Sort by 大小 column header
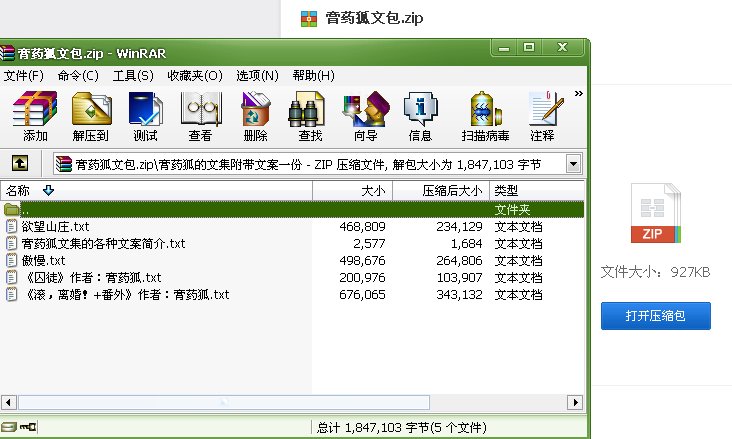The width and height of the screenshot is (732, 439). click(x=352, y=191)
